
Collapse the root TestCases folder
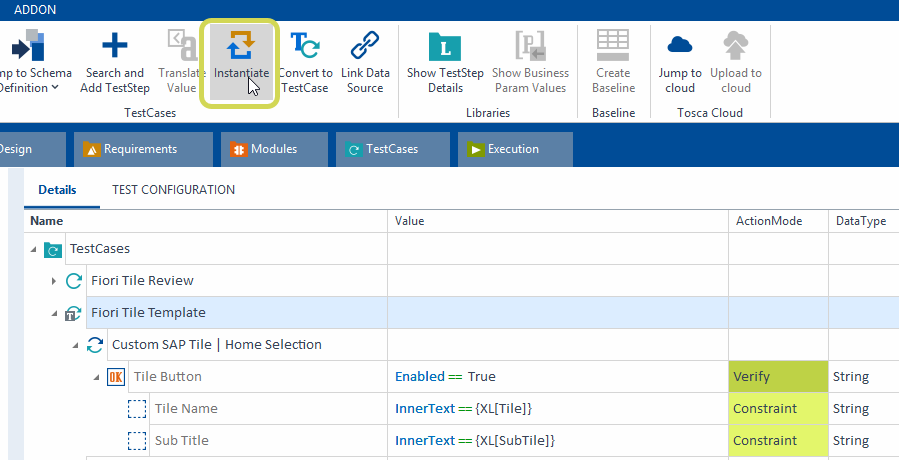[x=34, y=249]
